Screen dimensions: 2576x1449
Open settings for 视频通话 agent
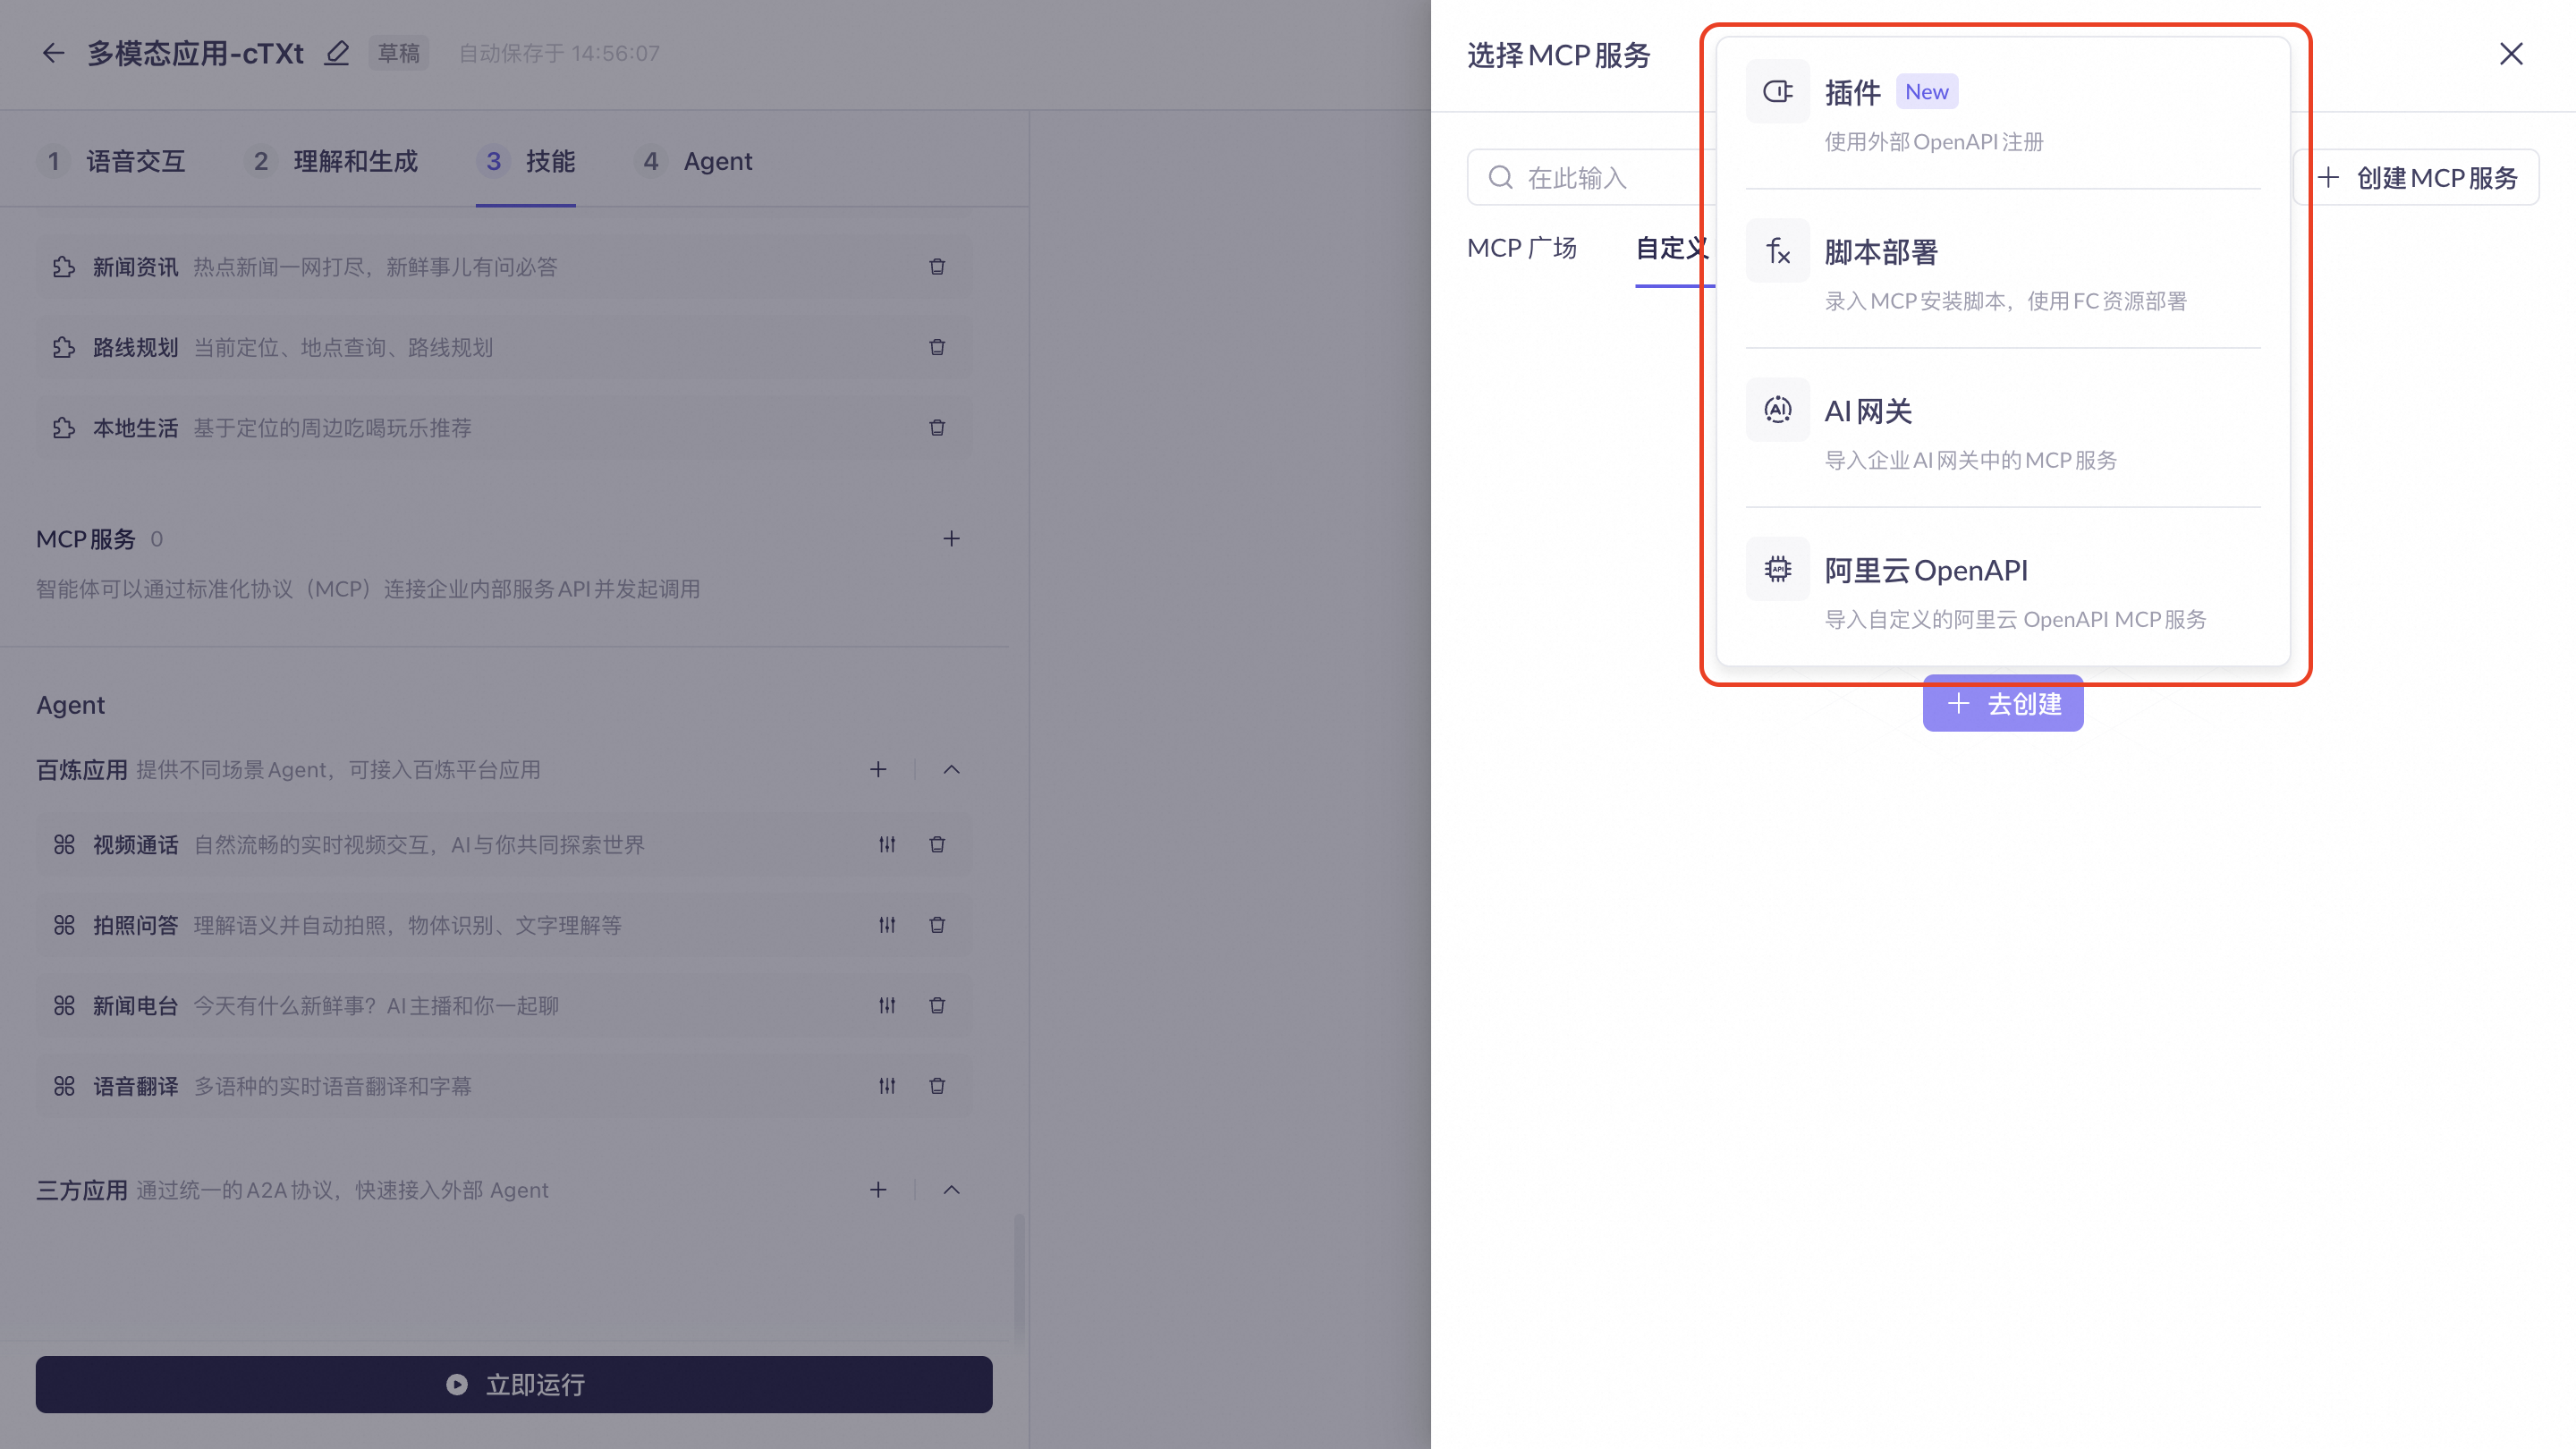(x=887, y=845)
